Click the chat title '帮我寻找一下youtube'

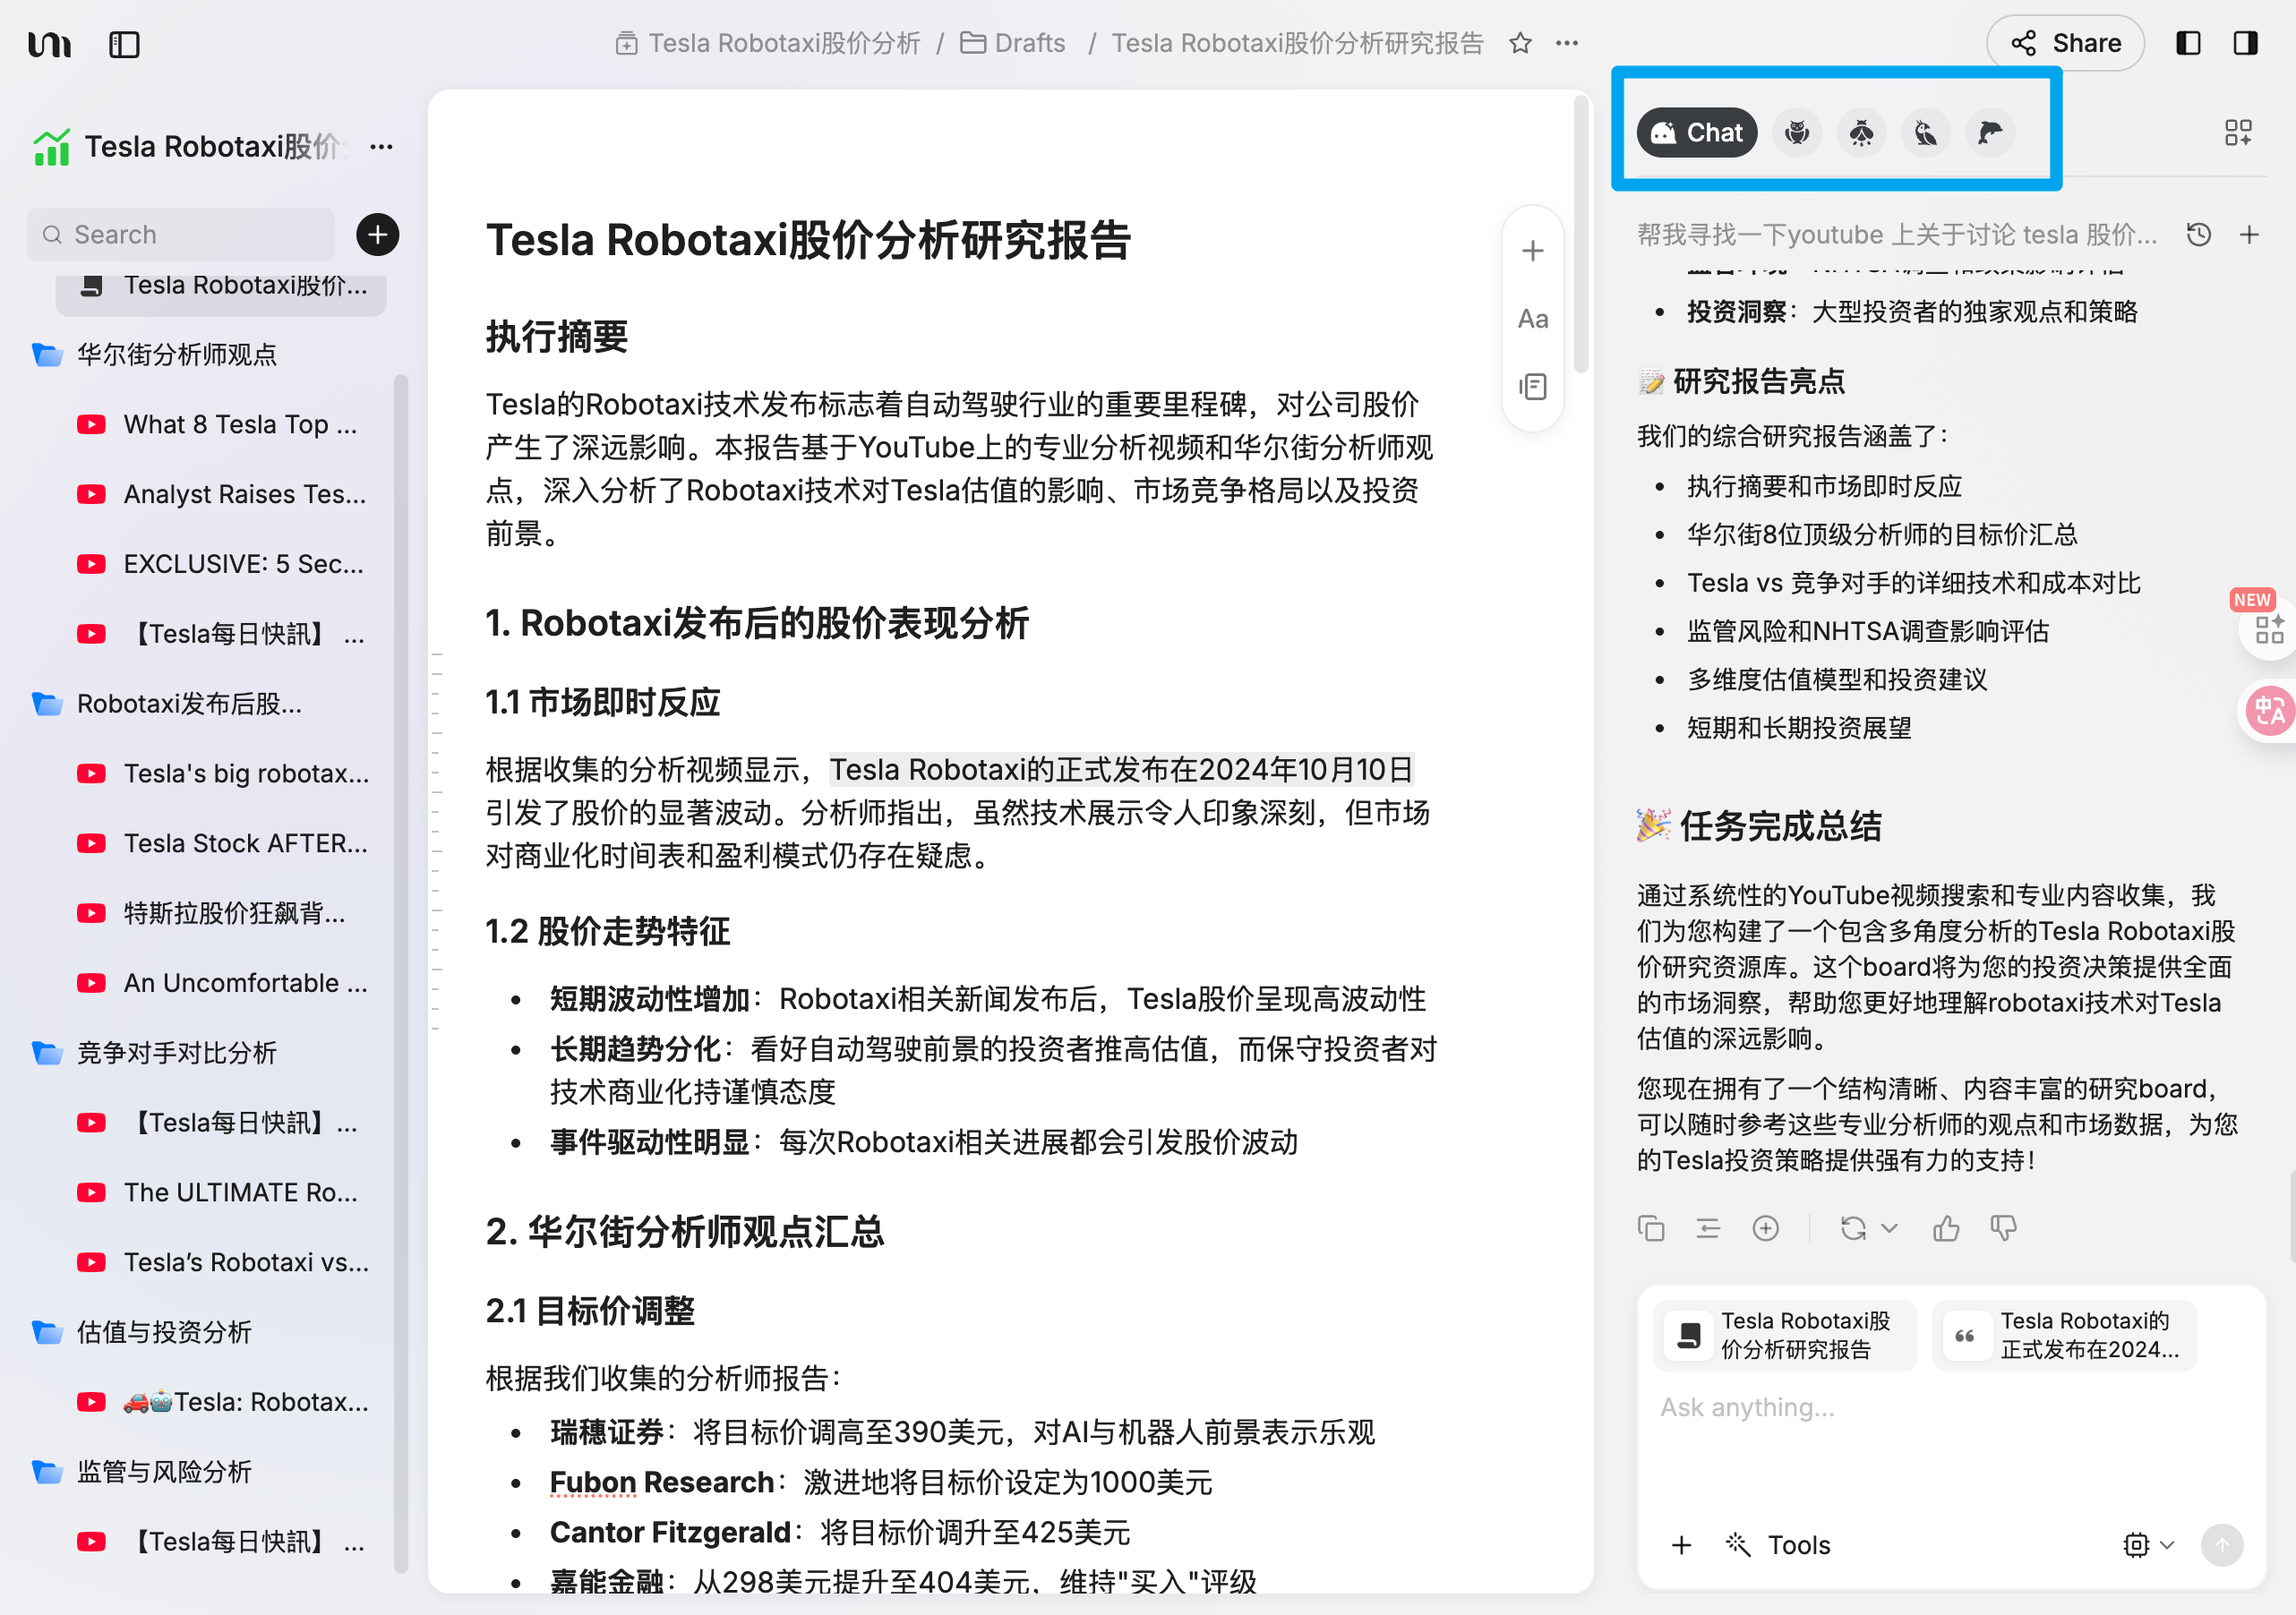tap(1896, 235)
